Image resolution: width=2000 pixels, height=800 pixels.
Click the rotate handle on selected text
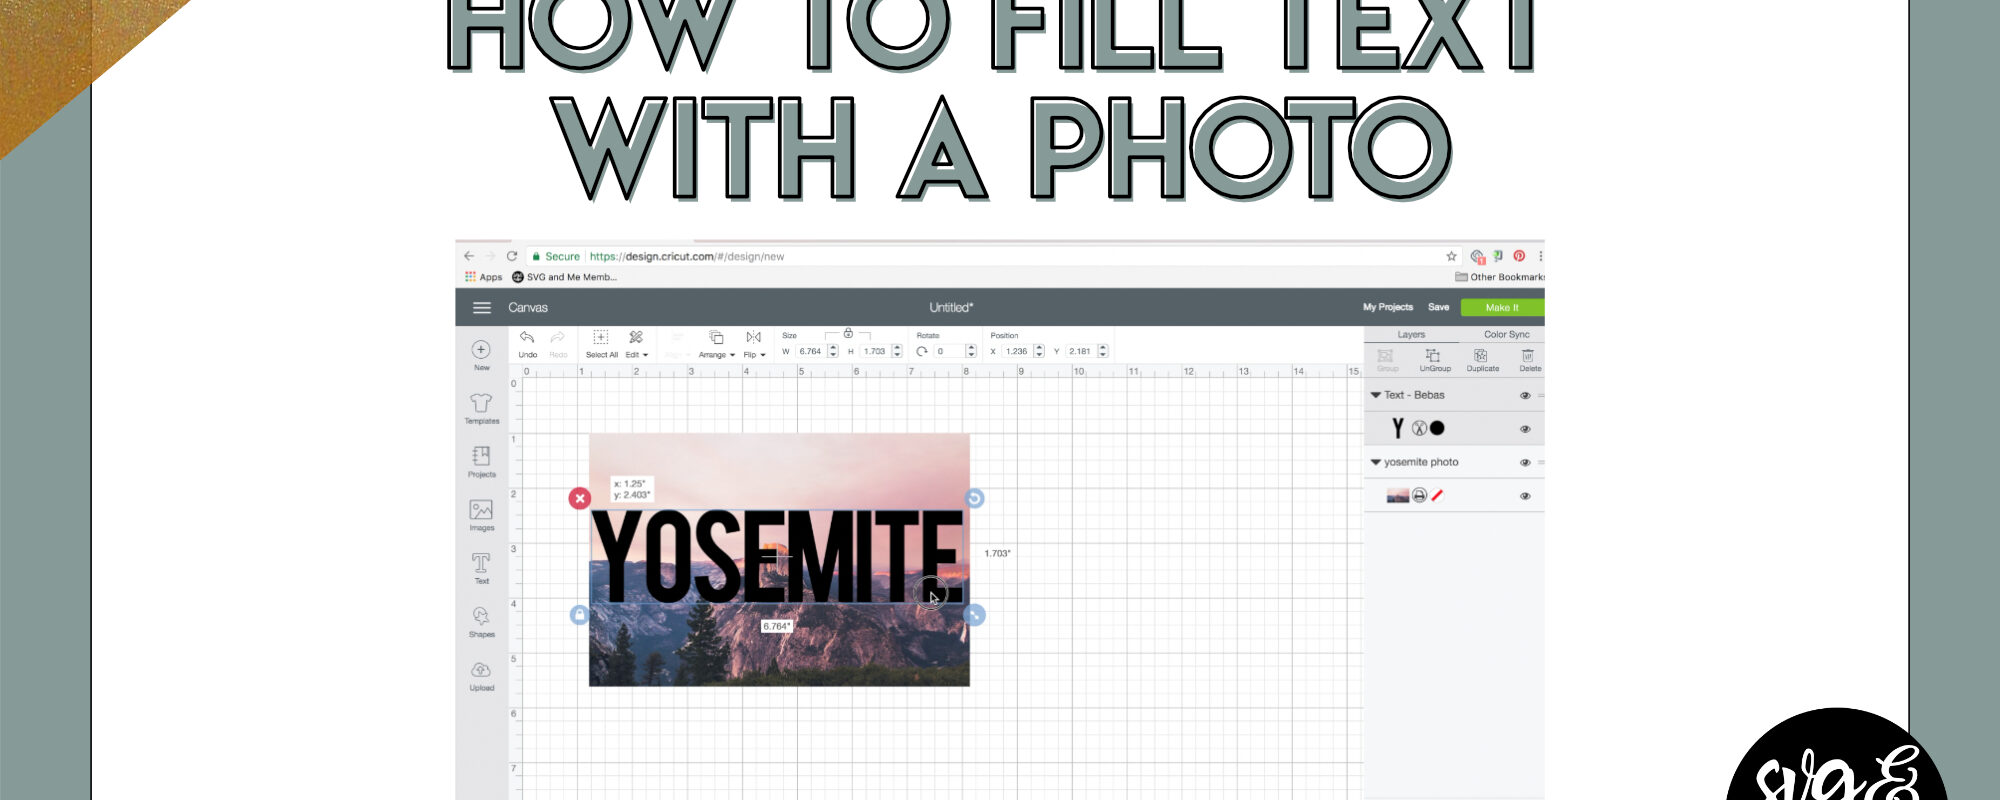[x=975, y=498]
